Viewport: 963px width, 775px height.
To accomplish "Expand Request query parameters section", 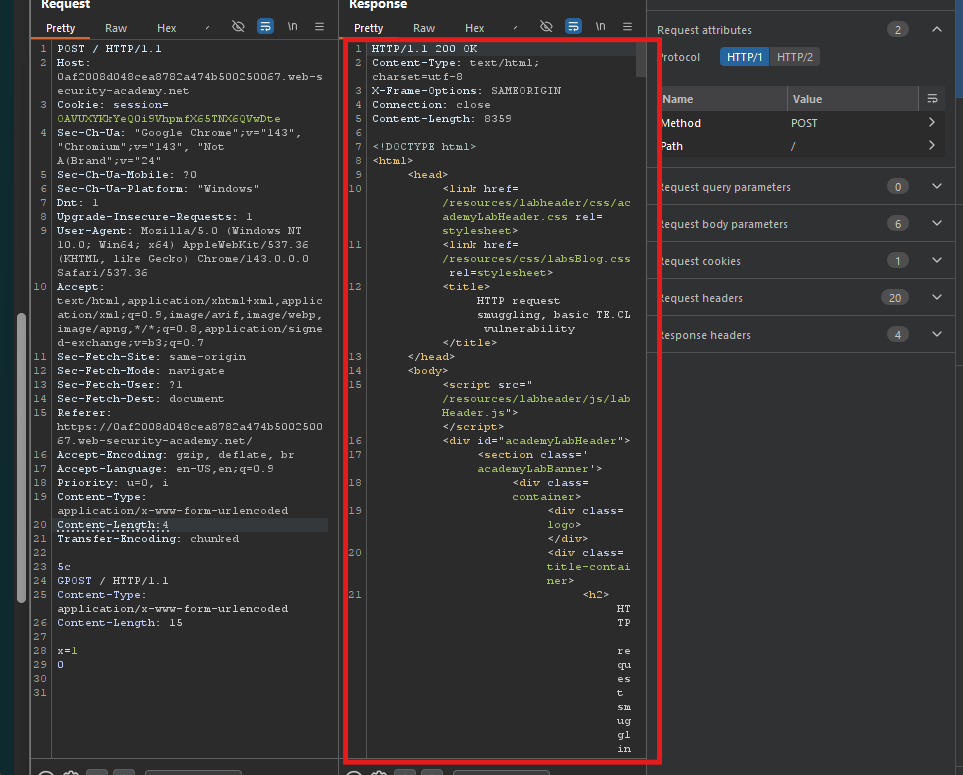I will coord(937,187).
